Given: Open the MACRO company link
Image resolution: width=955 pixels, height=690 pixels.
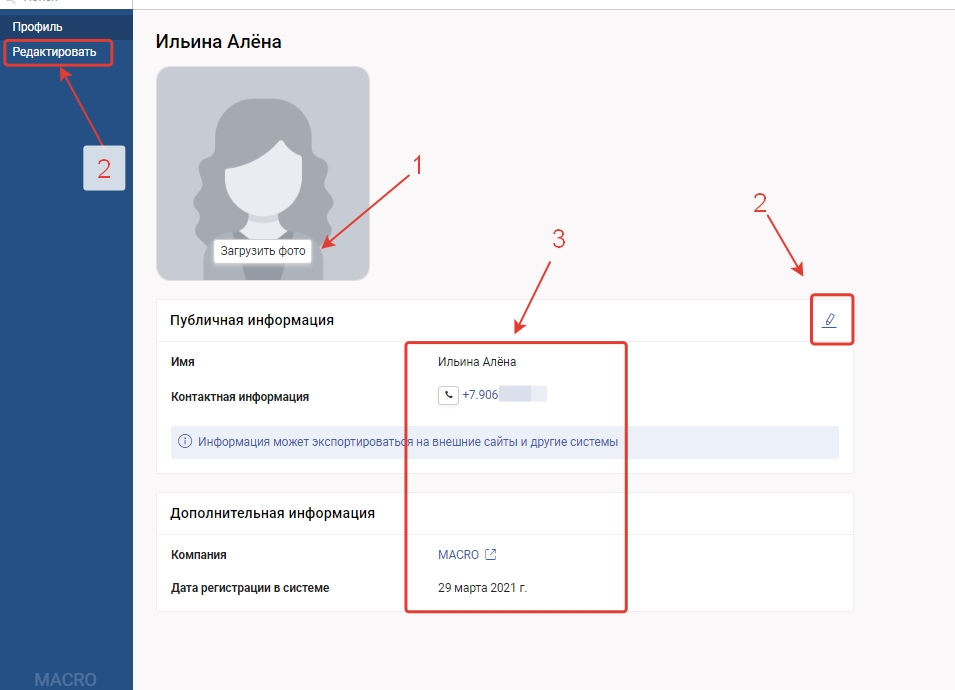Looking at the screenshot, I should (x=458, y=555).
